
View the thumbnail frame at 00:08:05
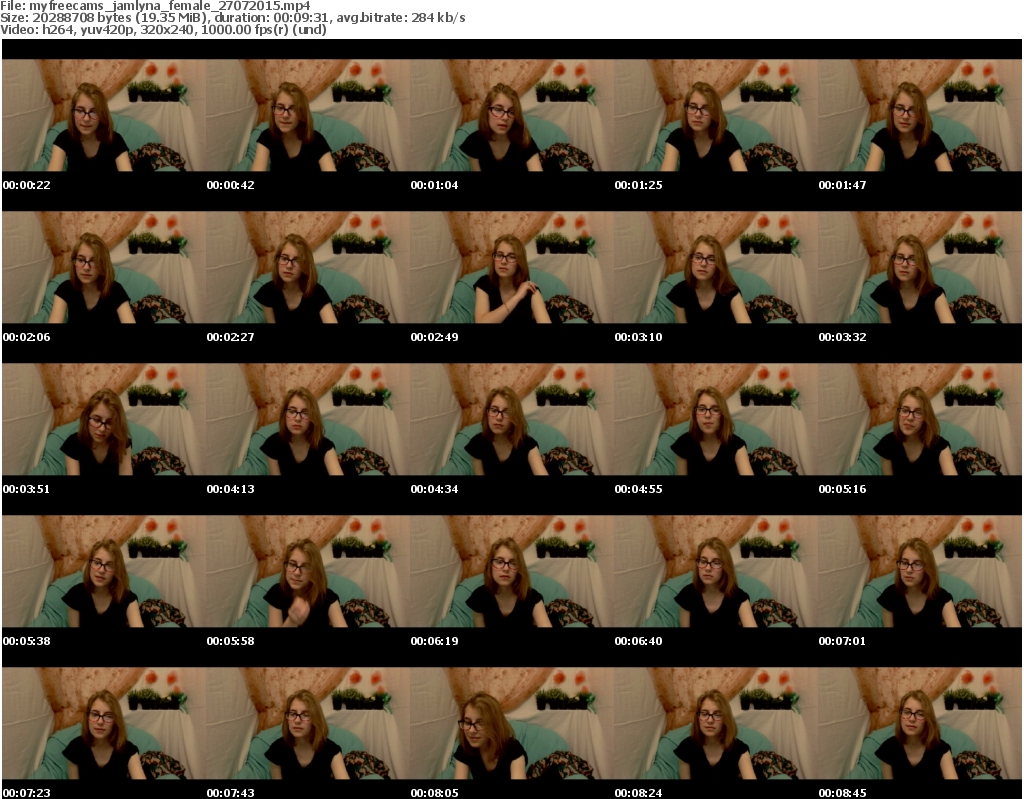pos(512,723)
